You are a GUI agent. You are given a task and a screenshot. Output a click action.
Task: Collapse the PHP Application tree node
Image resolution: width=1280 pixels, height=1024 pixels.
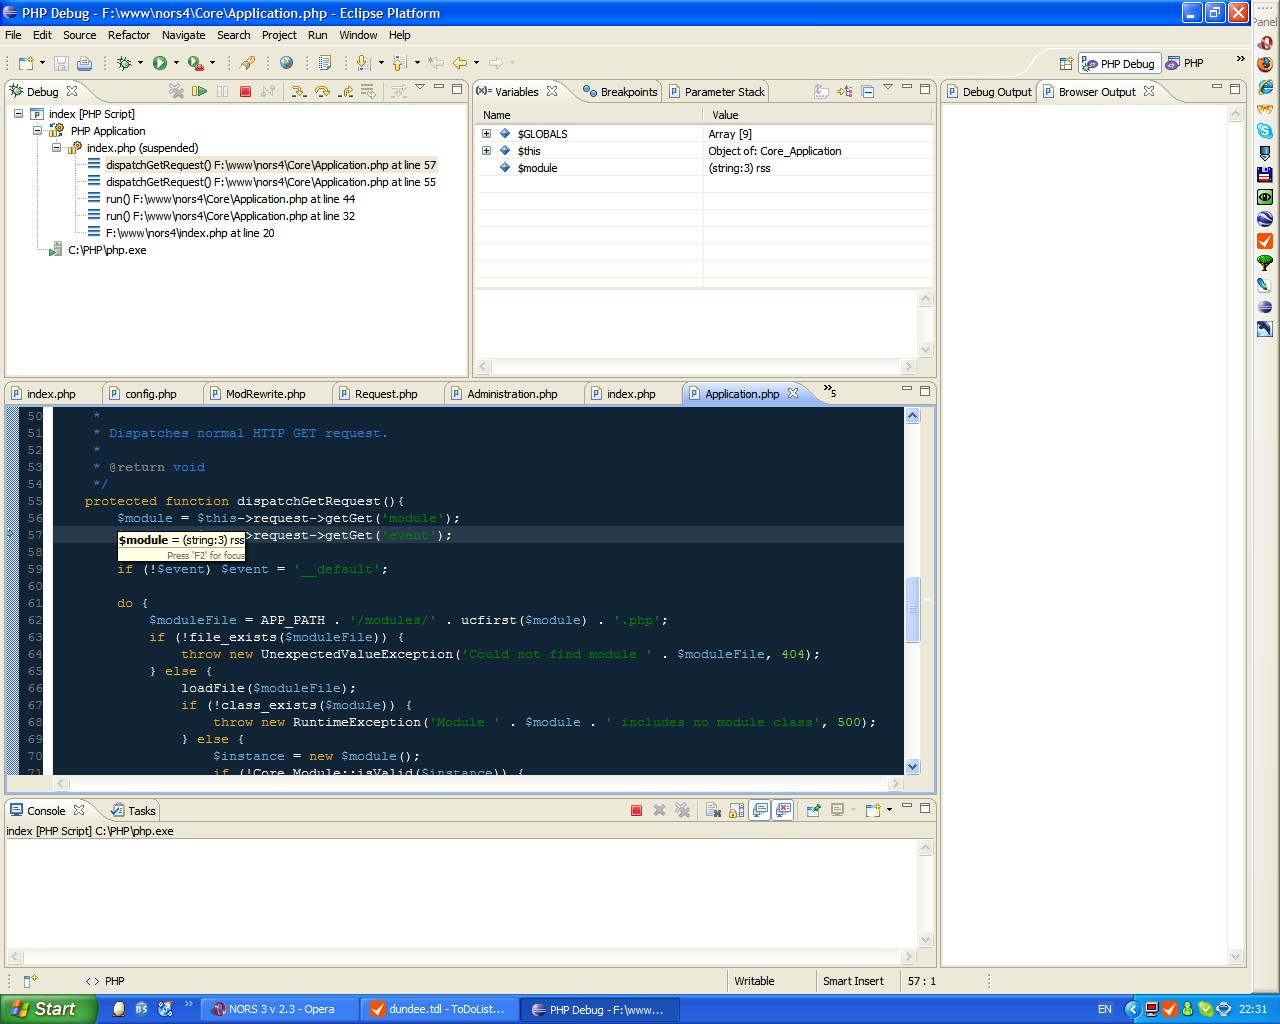37,131
